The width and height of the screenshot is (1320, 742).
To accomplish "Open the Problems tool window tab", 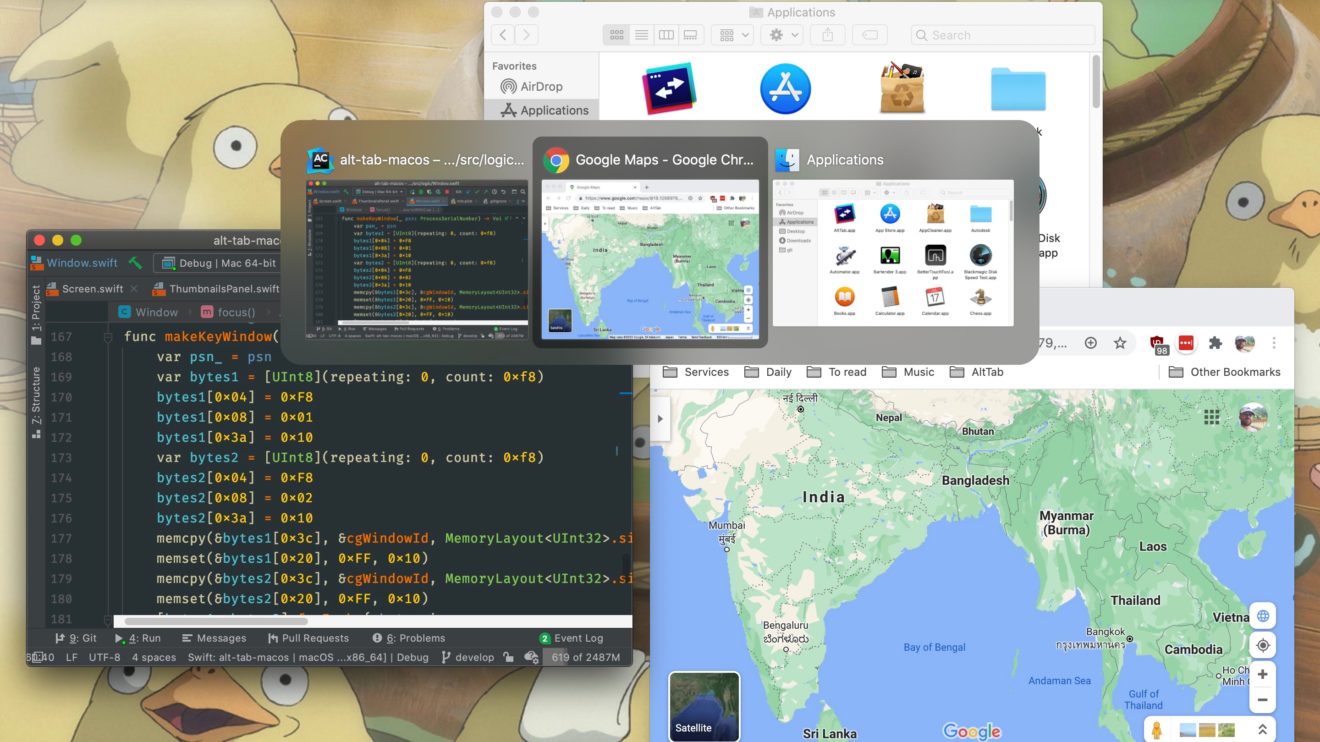I will pyautogui.click(x=408, y=638).
